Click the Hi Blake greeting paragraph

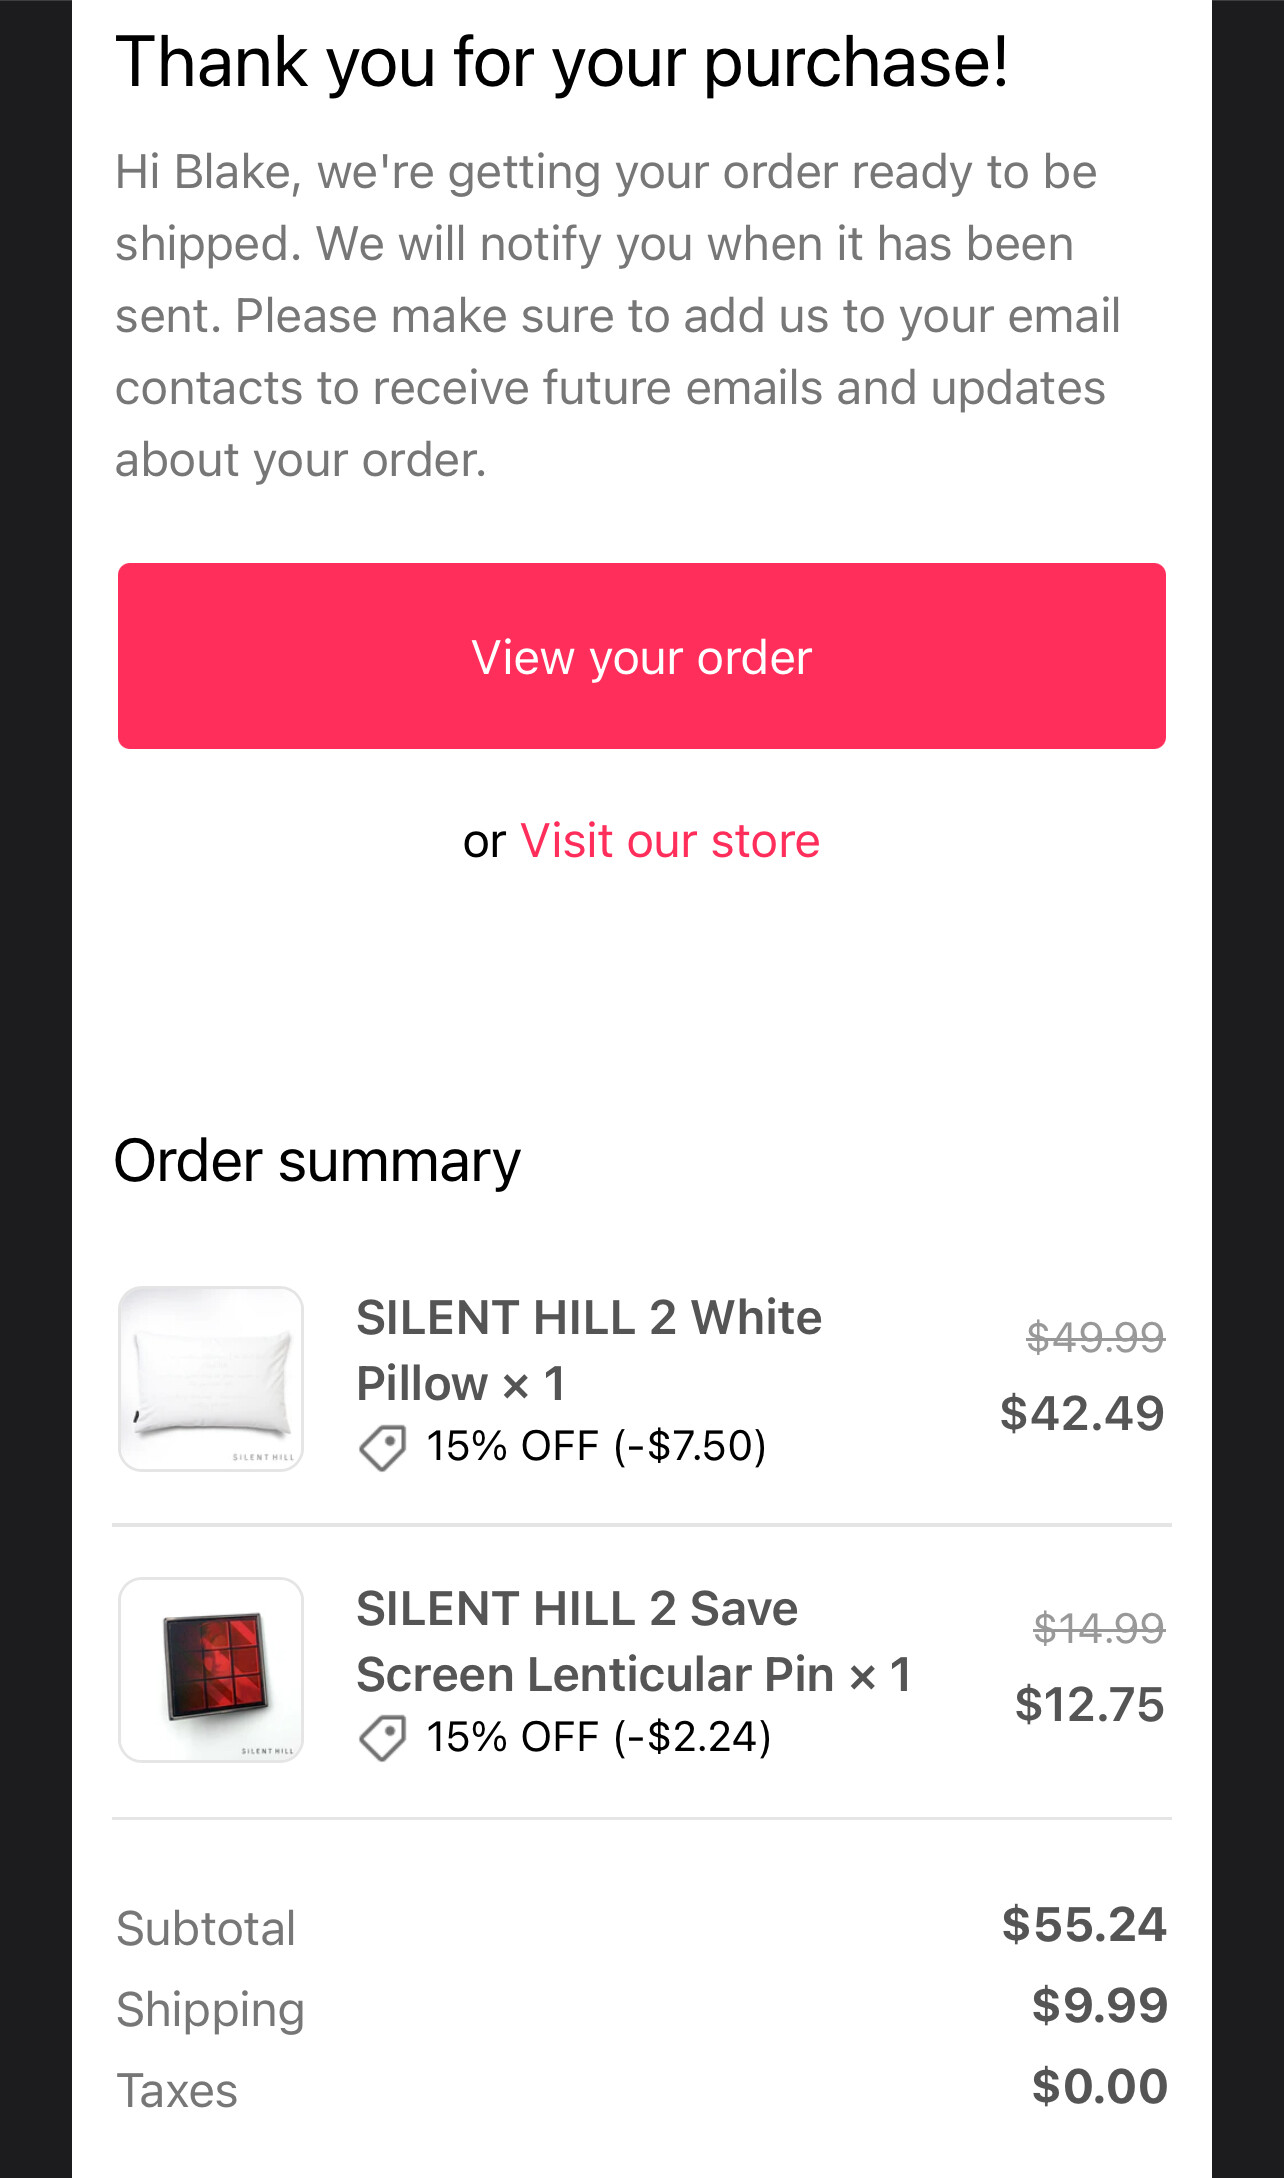[x=617, y=315]
